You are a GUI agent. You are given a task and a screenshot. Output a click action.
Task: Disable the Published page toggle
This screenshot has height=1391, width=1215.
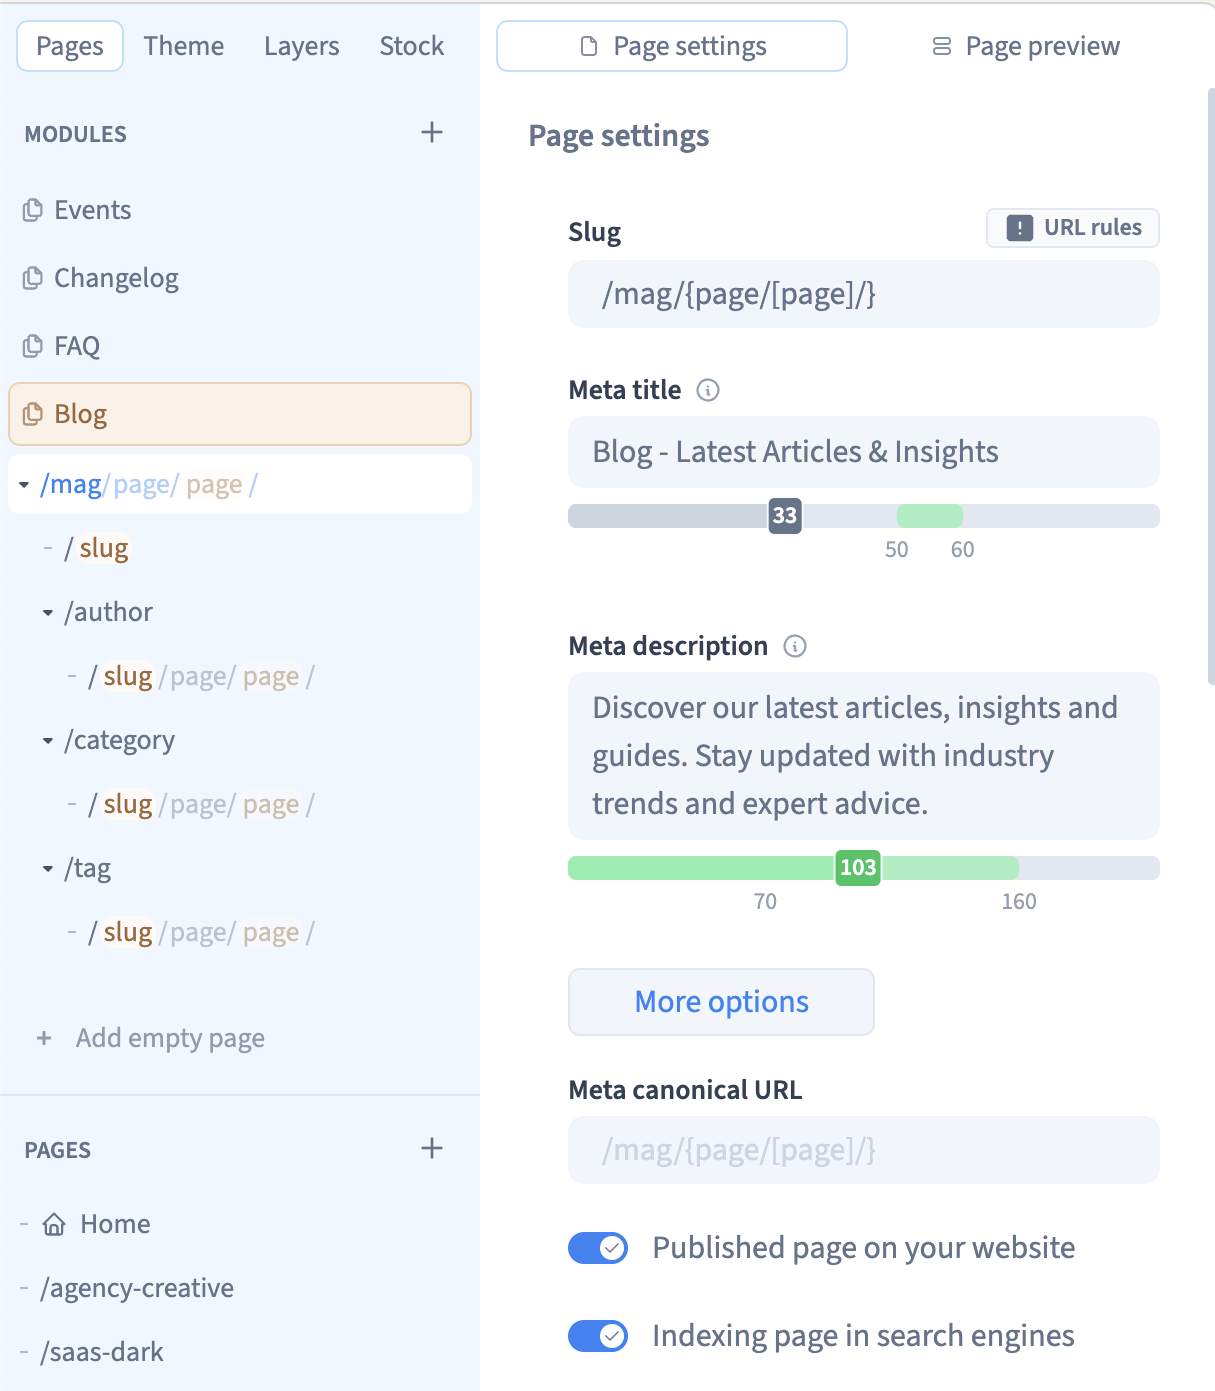pos(597,1248)
